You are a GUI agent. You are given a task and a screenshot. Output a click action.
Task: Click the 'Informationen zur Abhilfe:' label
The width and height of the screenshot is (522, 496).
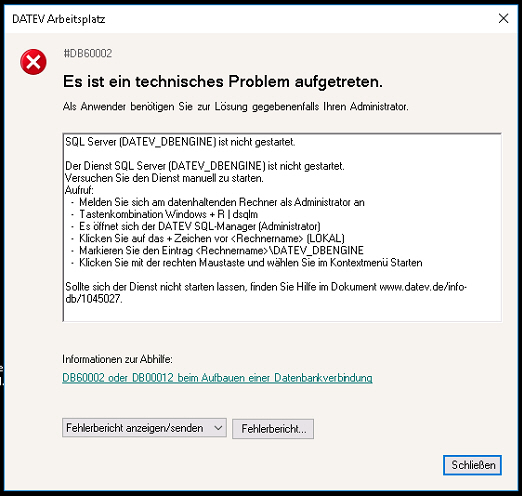[x=117, y=359]
